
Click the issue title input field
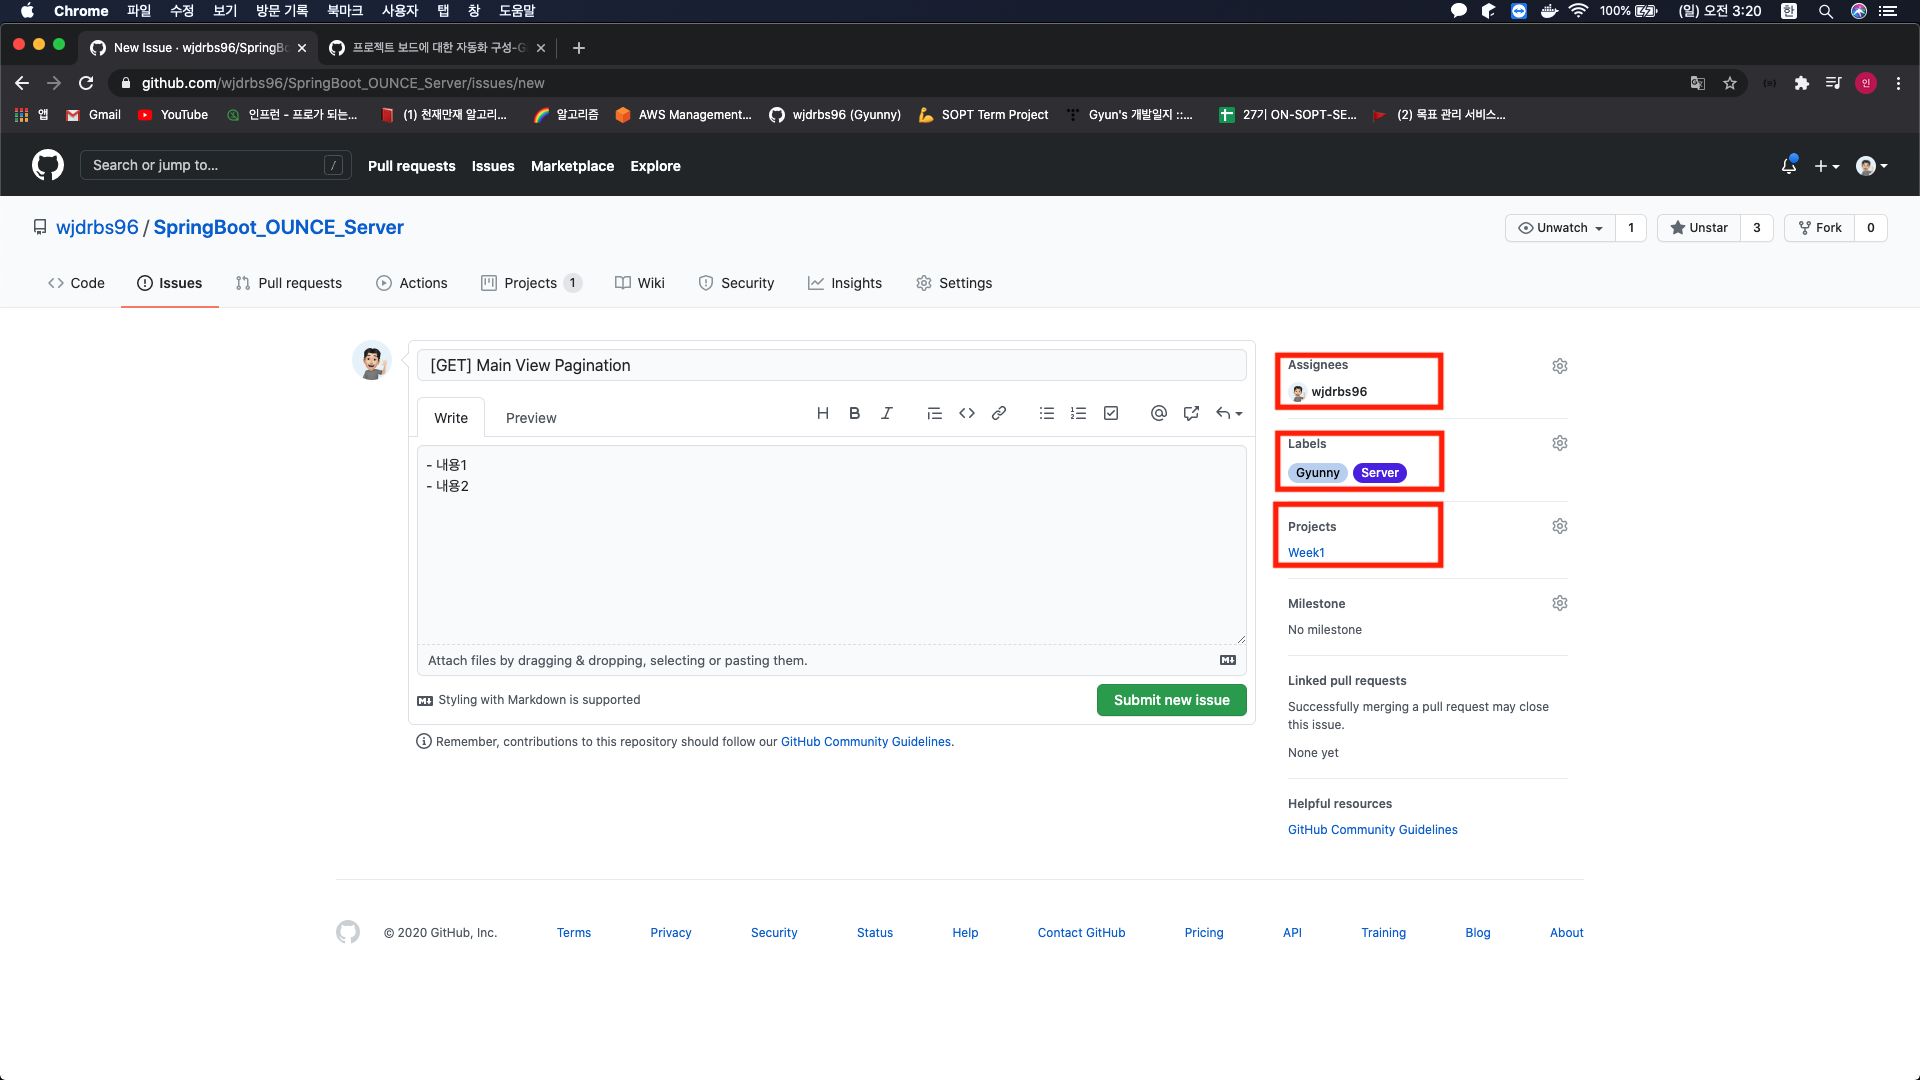point(830,365)
